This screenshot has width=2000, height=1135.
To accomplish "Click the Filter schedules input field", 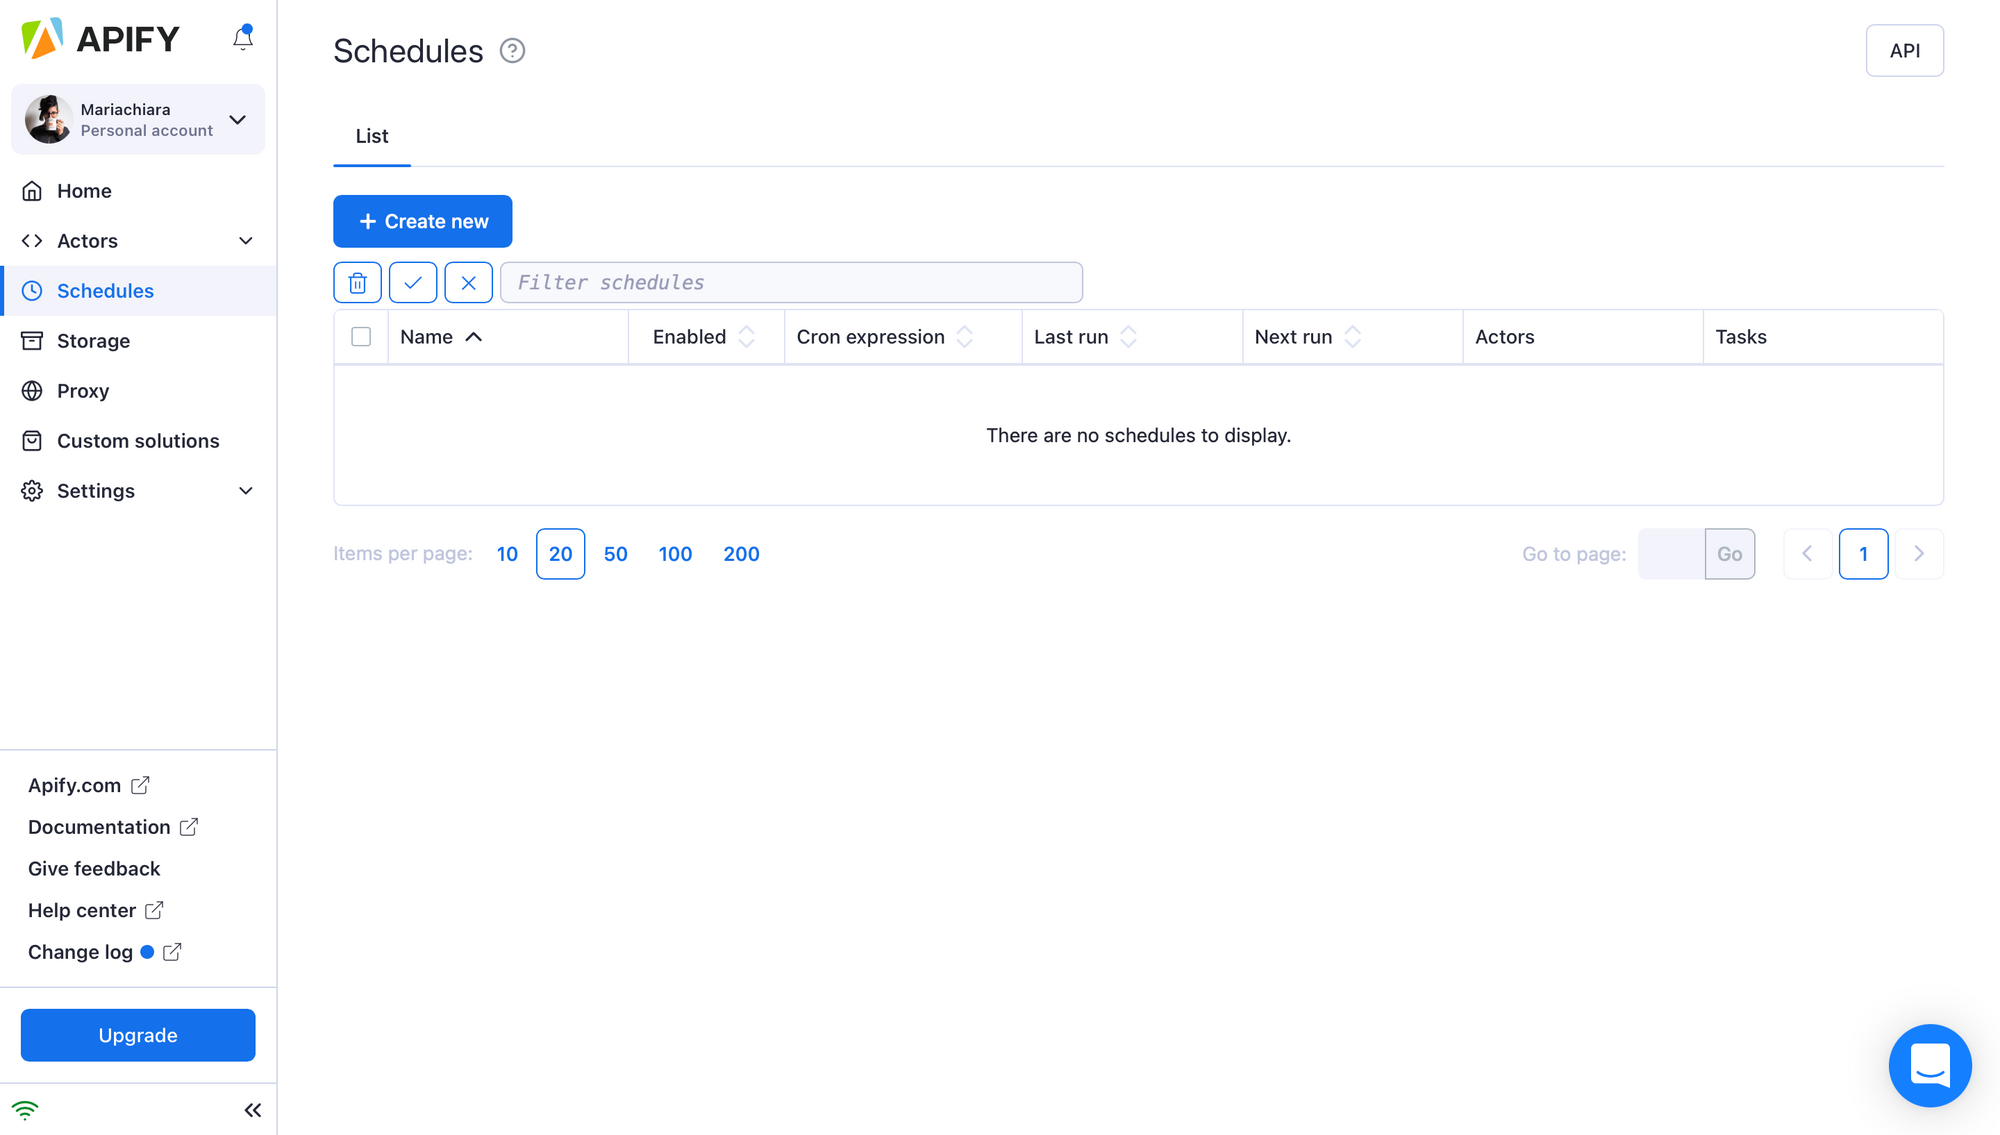I will click(791, 283).
